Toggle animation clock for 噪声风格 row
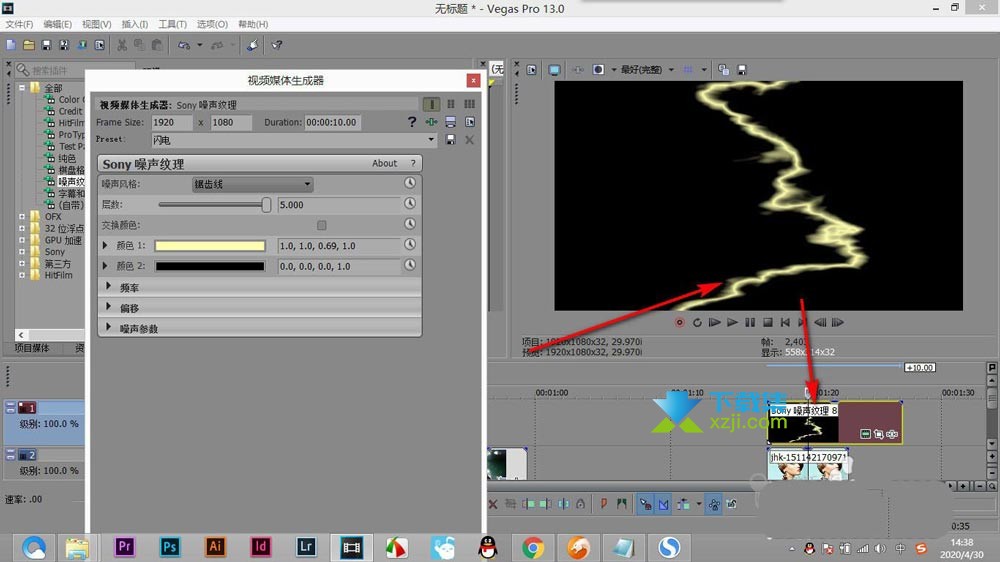 (x=410, y=183)
